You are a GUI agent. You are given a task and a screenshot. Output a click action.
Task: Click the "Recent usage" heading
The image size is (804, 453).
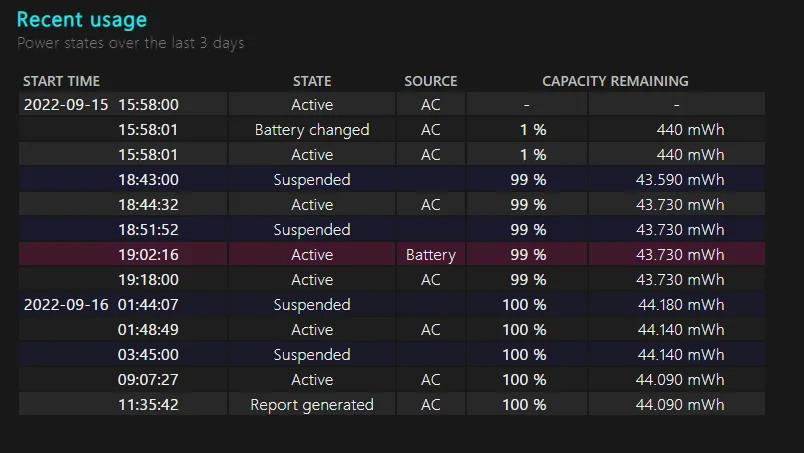(x=82, y=19)
